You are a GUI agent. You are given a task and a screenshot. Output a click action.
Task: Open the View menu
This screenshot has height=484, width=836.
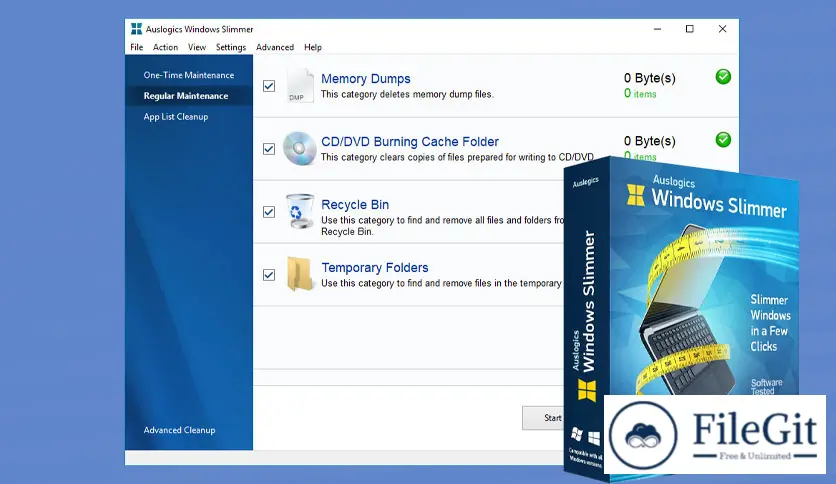[197, 47]
